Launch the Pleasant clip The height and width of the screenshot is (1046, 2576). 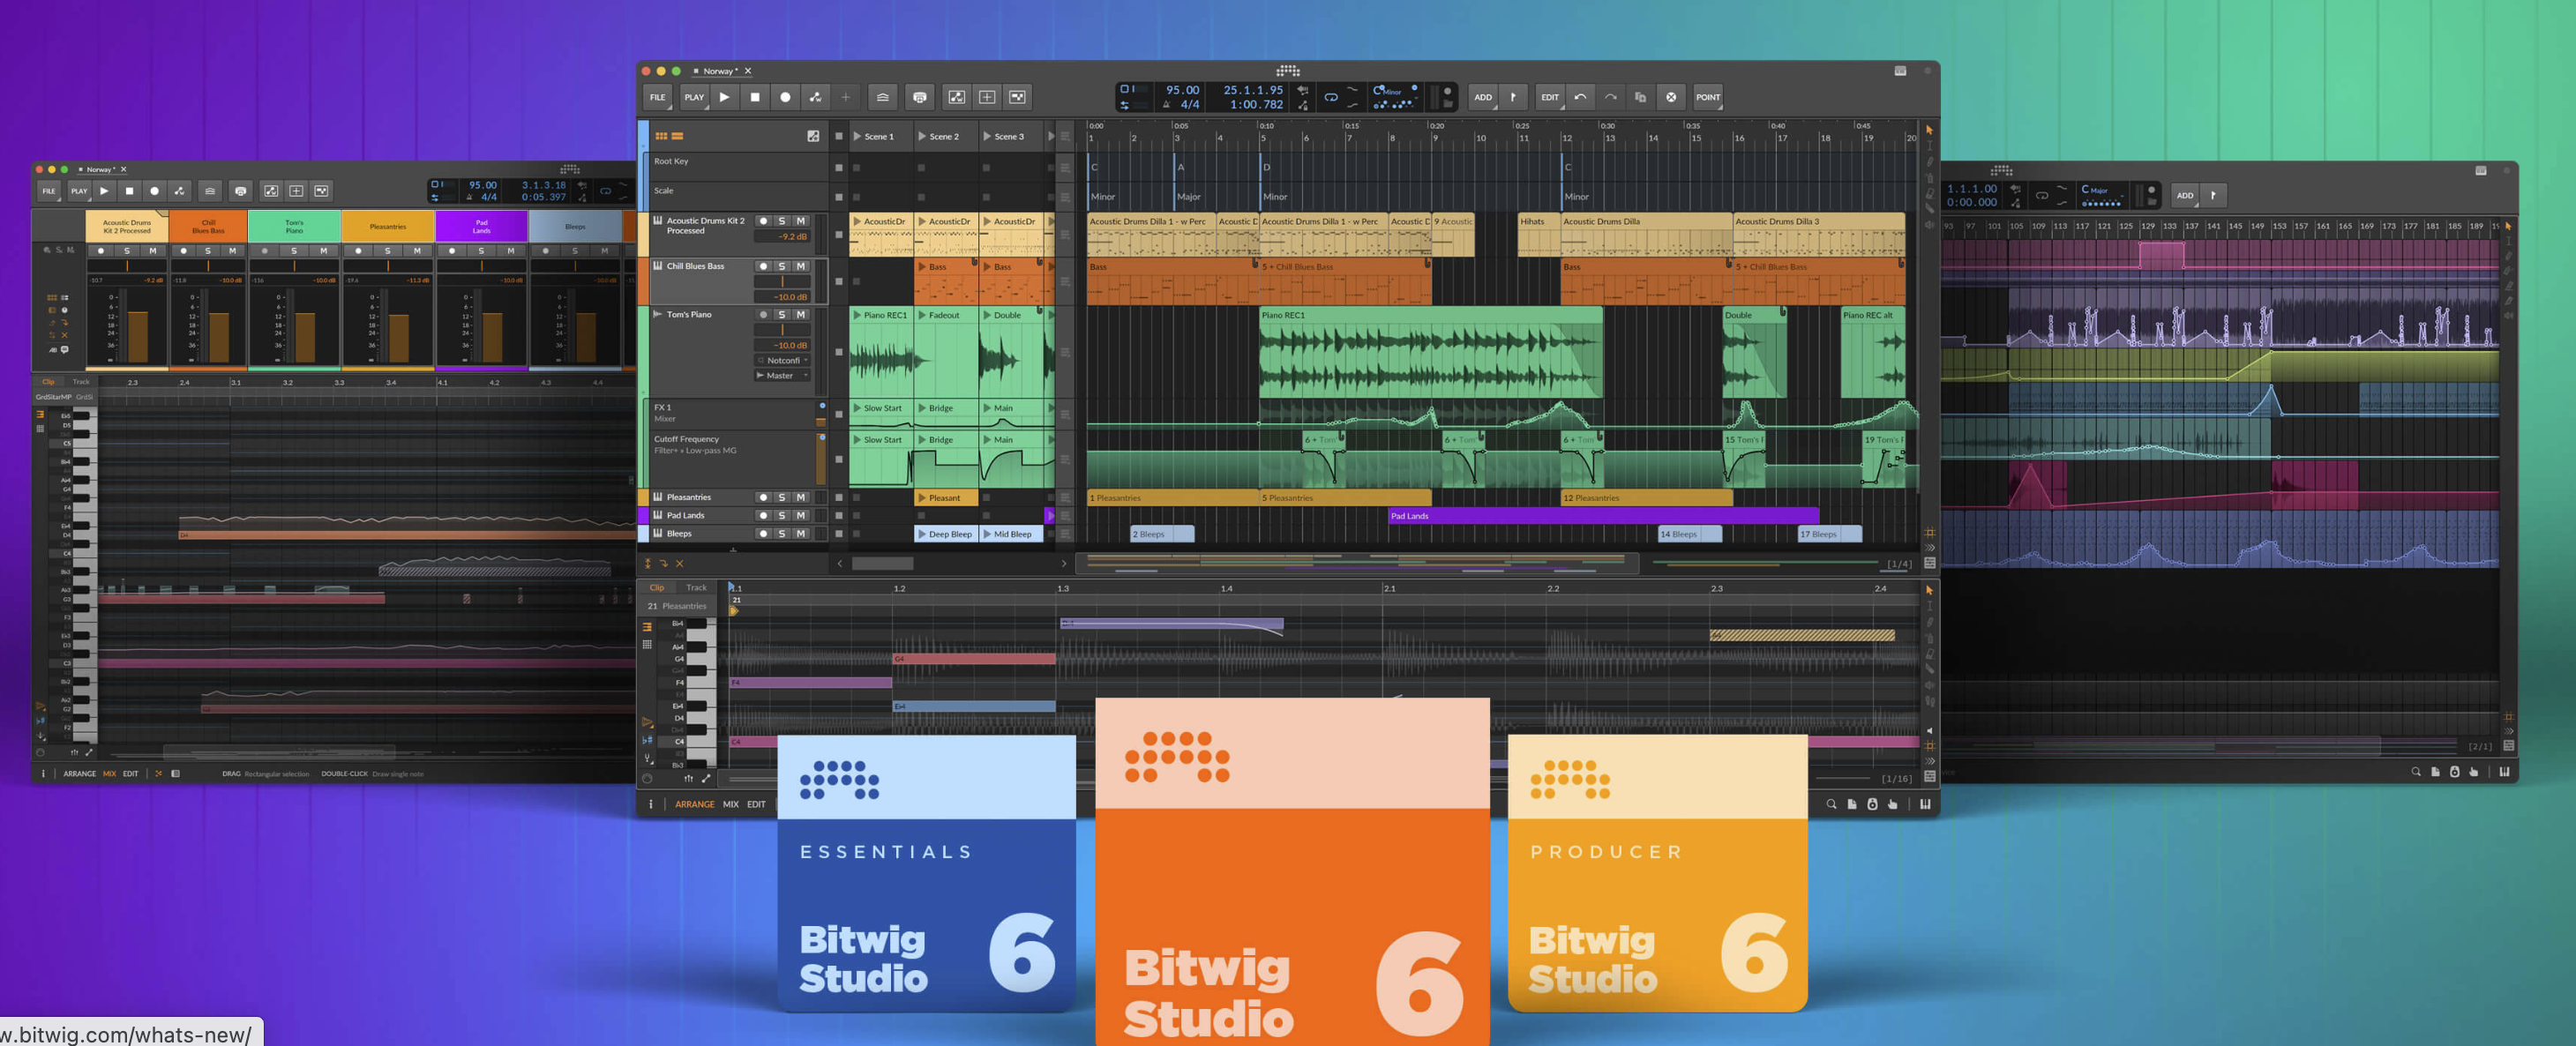pos(922,498)
